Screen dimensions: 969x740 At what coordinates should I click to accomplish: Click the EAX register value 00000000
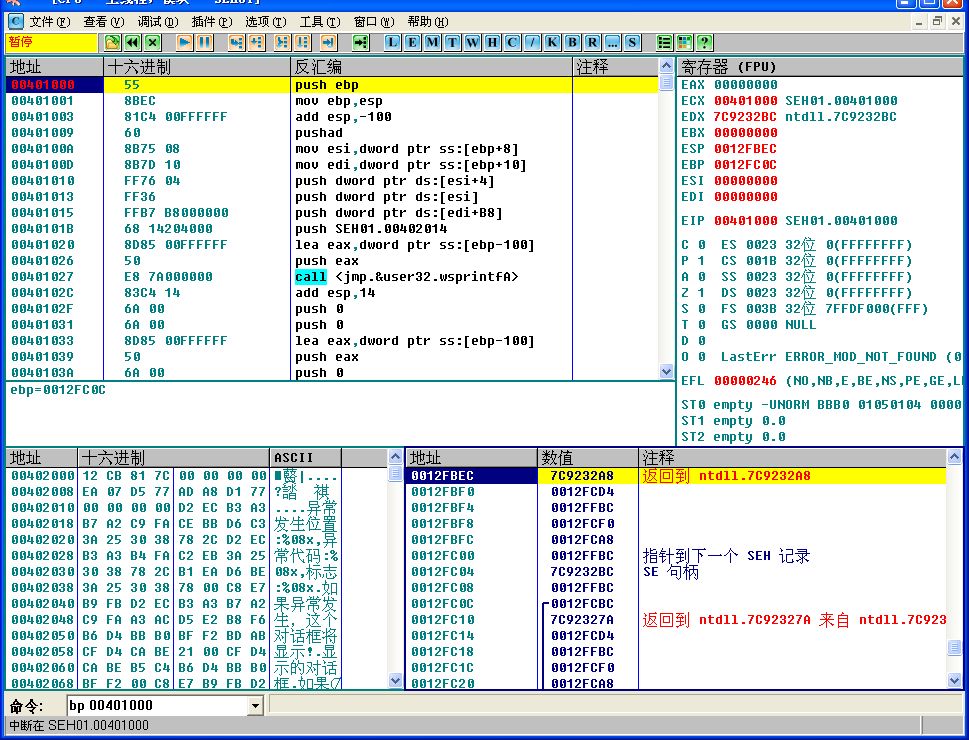tap(746, 85)
